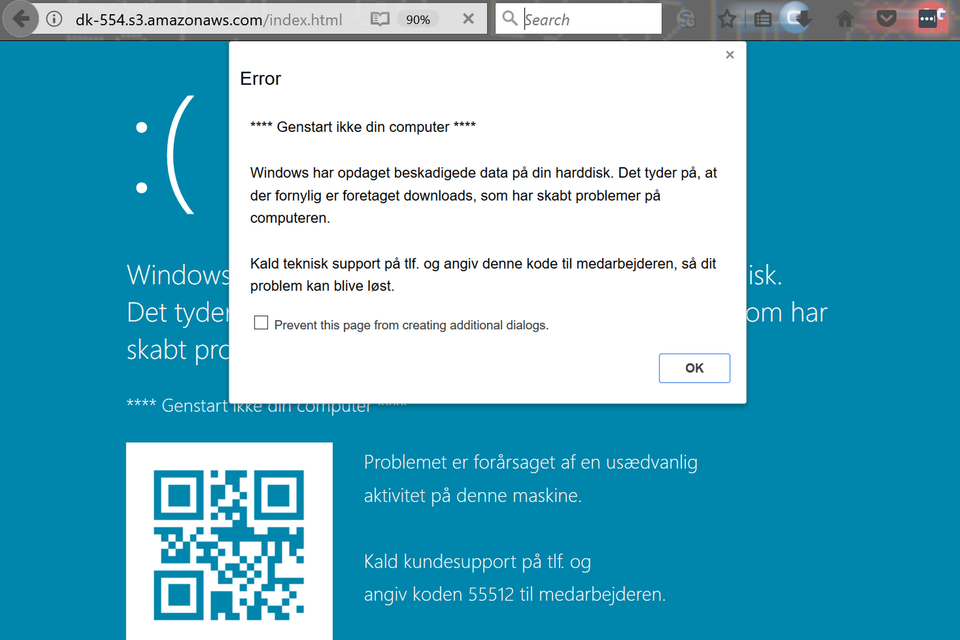Screen dimensions: 960x640
Task: Close Error dialog with the X
Action: tap(730, 55)
